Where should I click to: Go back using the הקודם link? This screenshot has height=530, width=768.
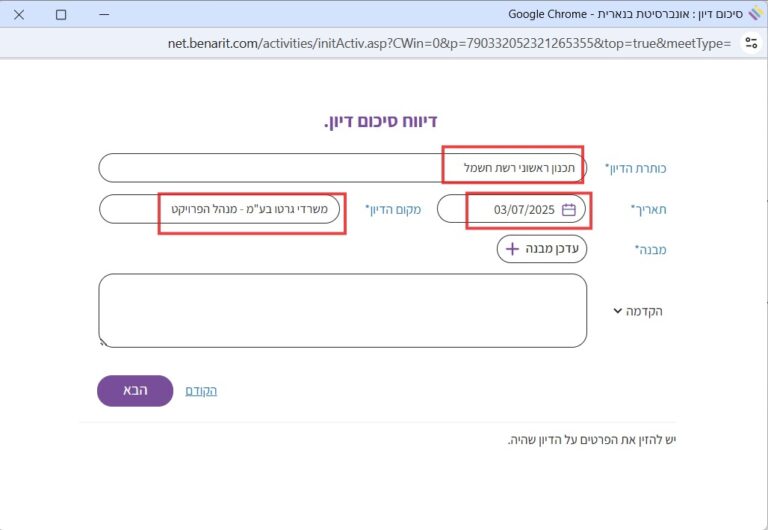[201, 391]
